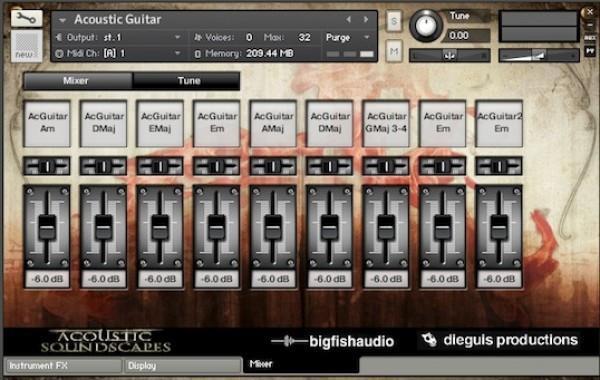This screenshot has height=380, width=600.
Task: Click the MIDI icon beside Midi Ch
Action: pyautogui.click(x=59, y=53)
